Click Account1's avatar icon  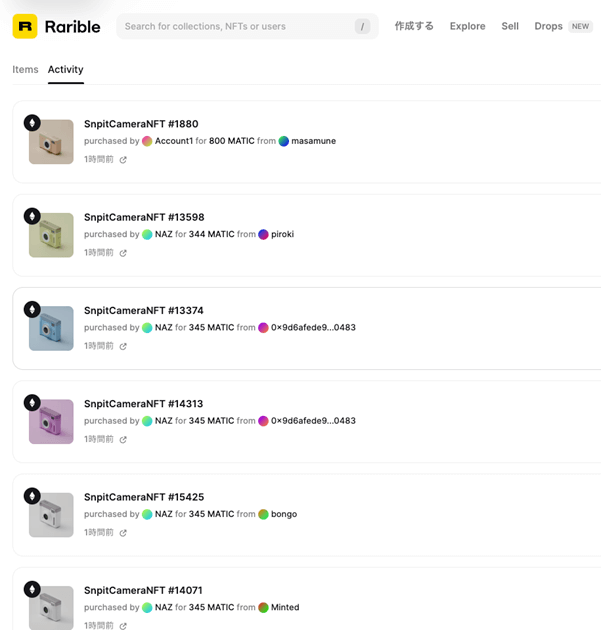click(147, 141)
